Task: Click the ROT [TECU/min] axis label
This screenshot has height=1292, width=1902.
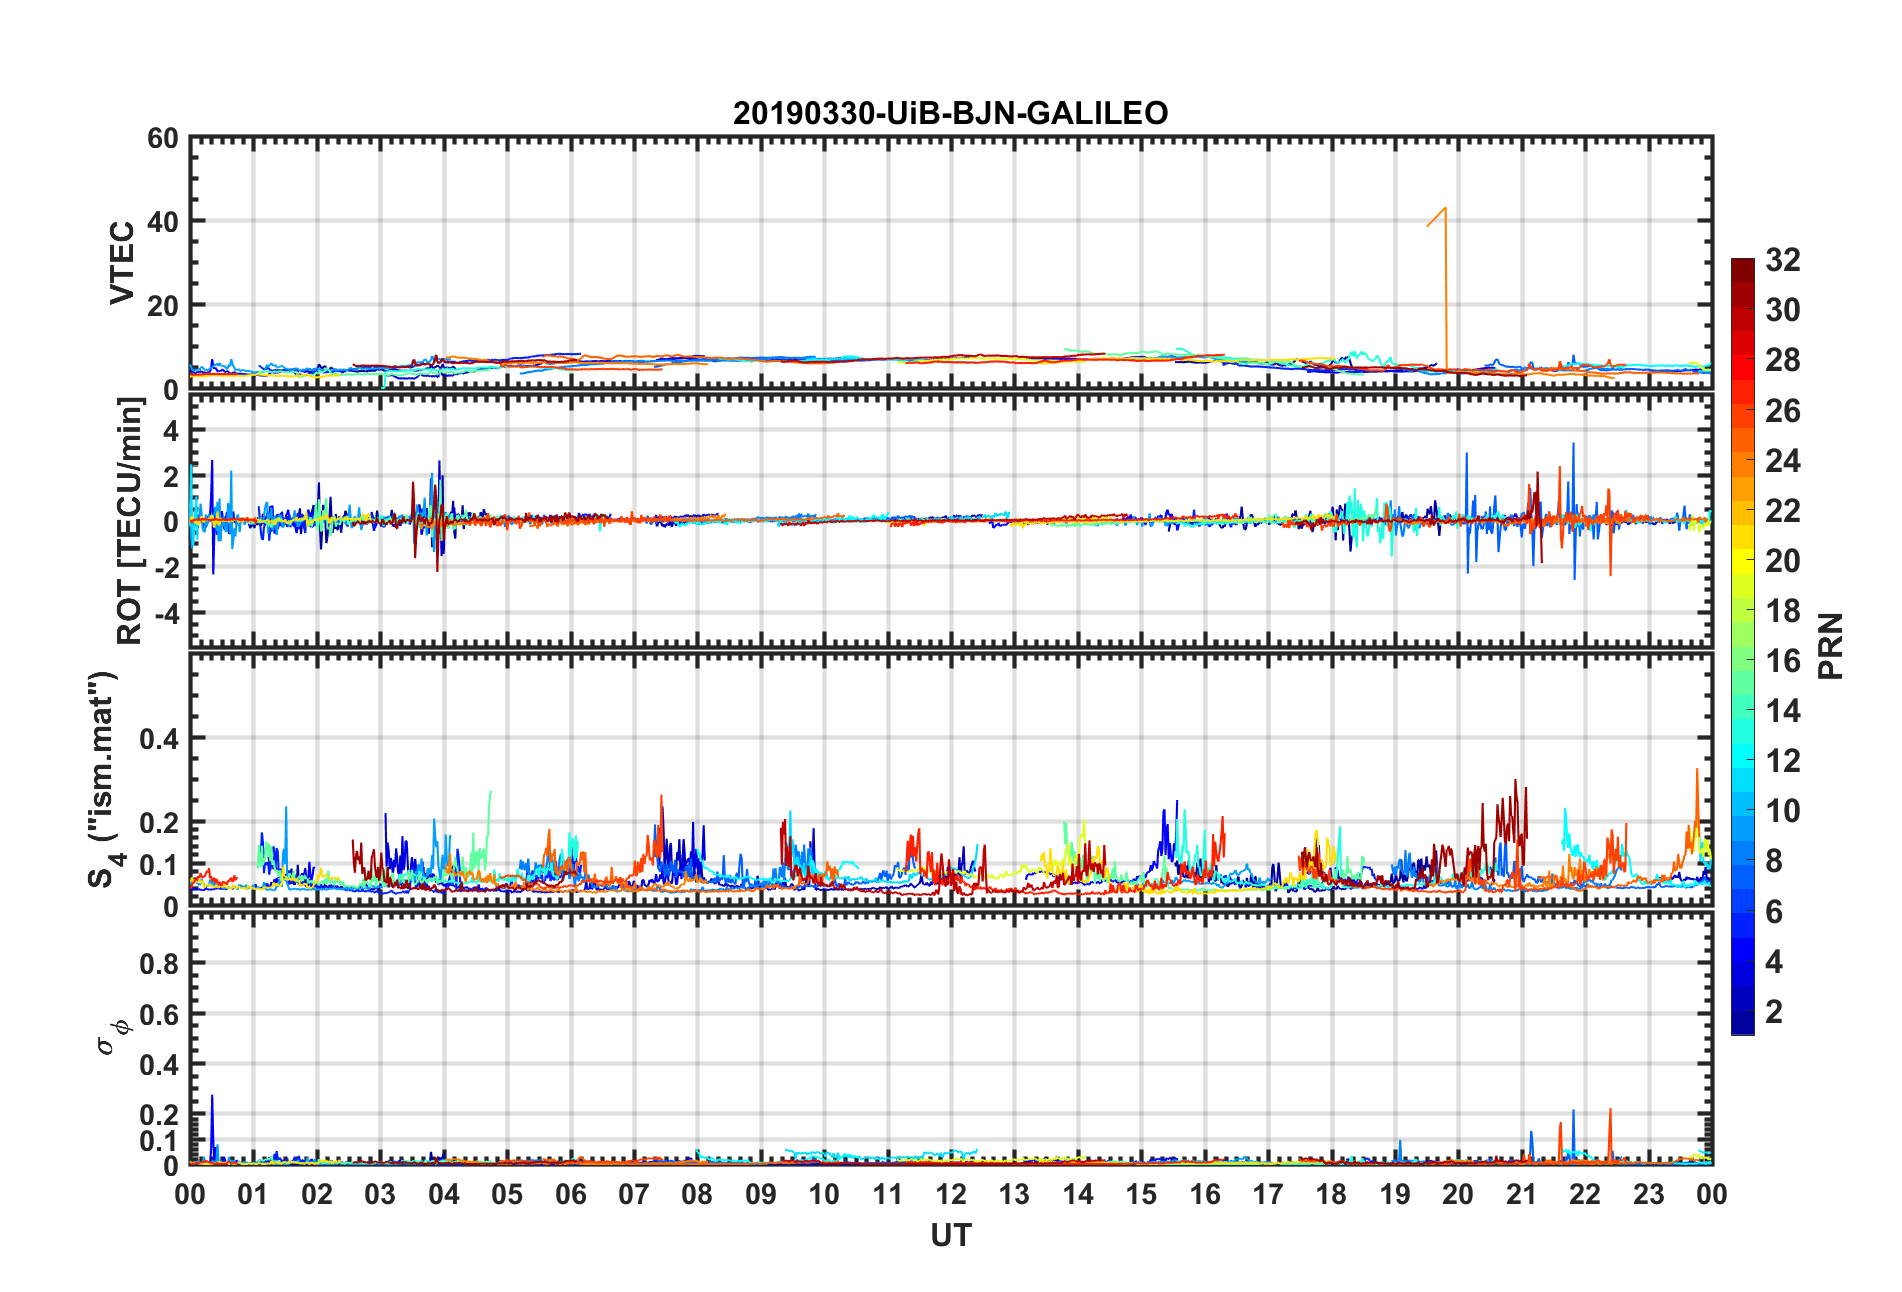Action: (130, 521)
